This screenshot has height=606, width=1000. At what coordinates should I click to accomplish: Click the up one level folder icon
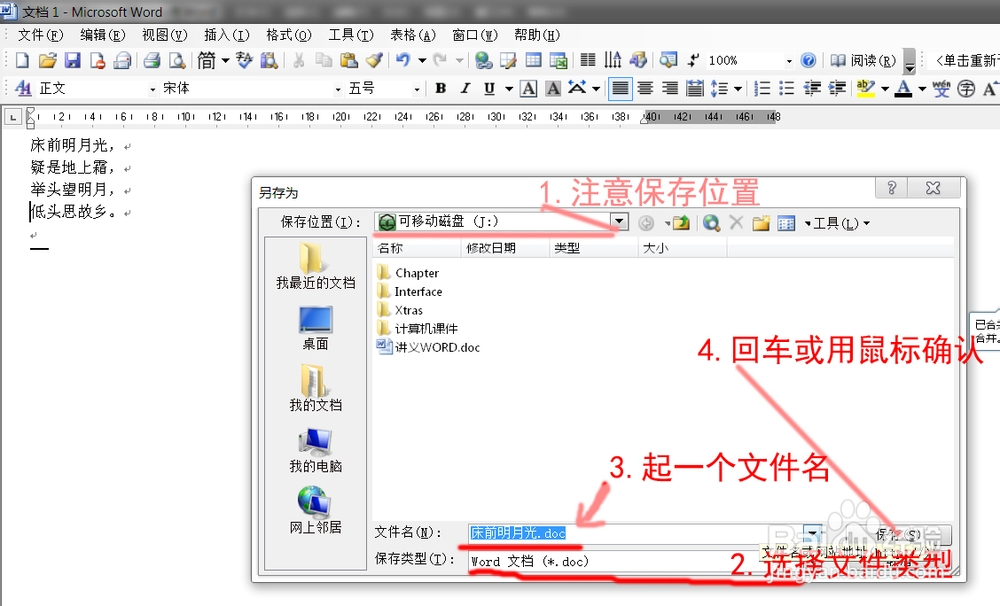[x=681, y=223]
